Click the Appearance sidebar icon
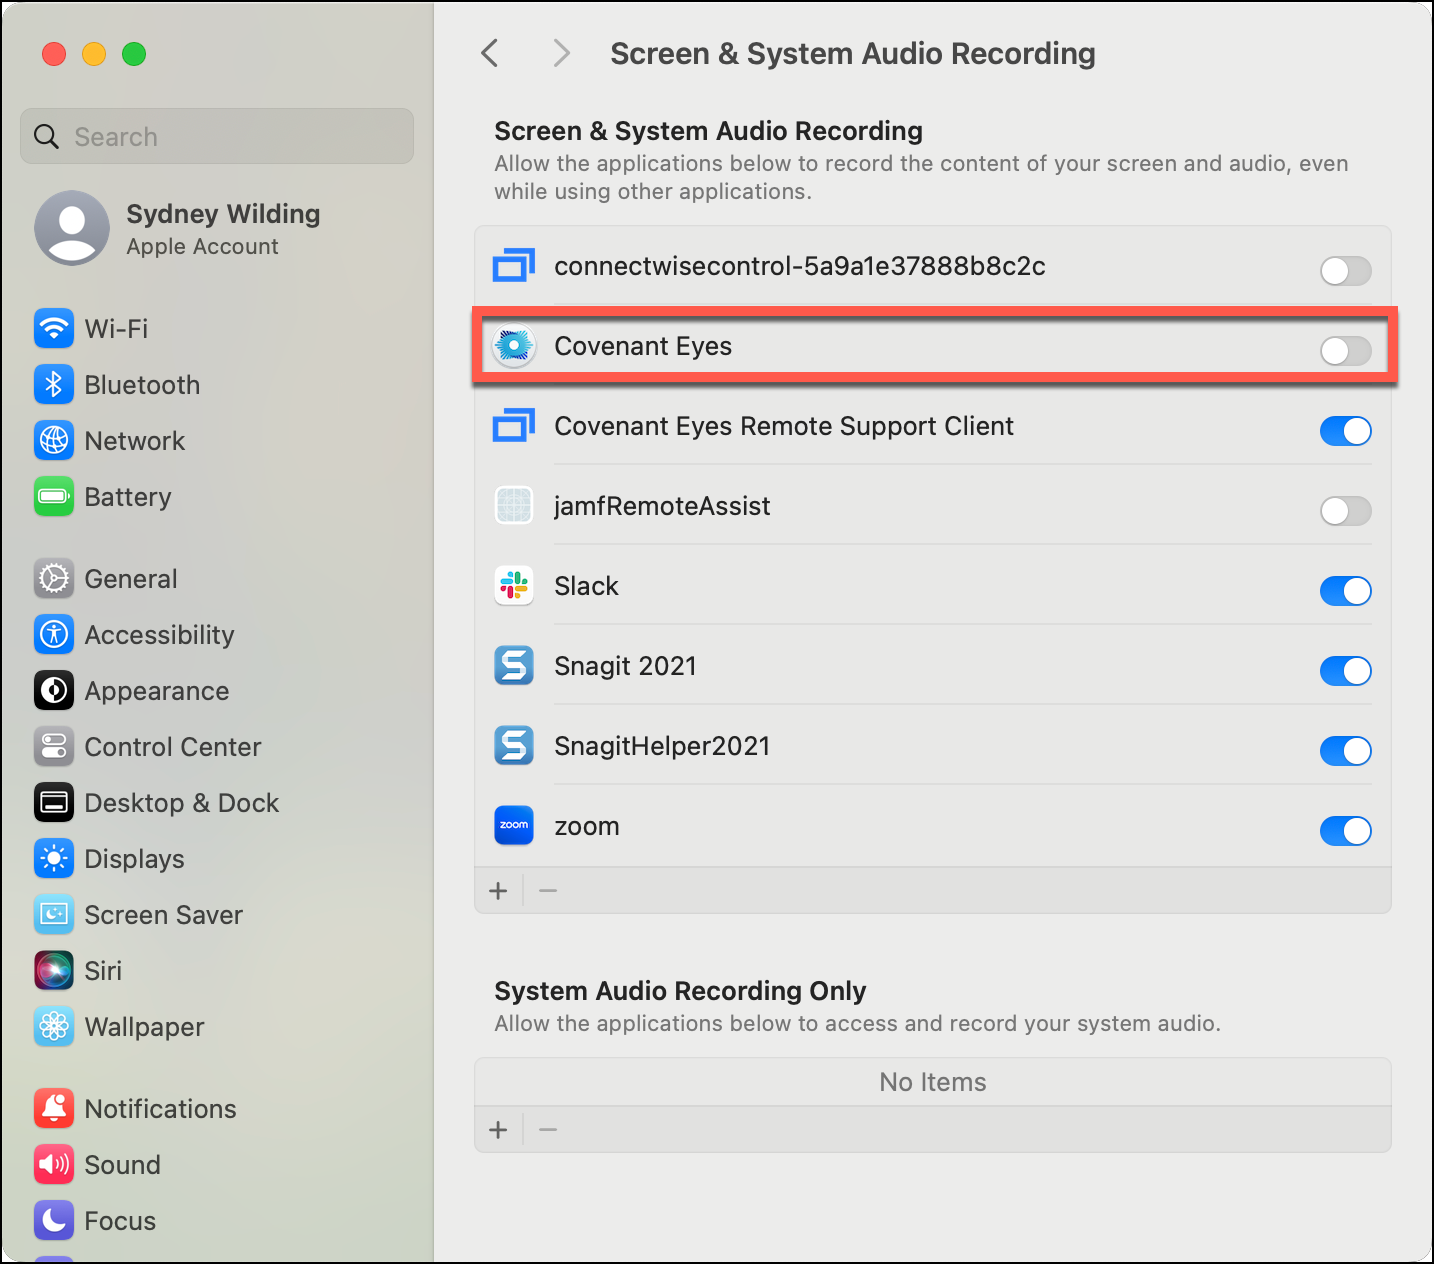Image resolution: width=1434 pixels, height=1264 pixels. [x=54, y=690]
